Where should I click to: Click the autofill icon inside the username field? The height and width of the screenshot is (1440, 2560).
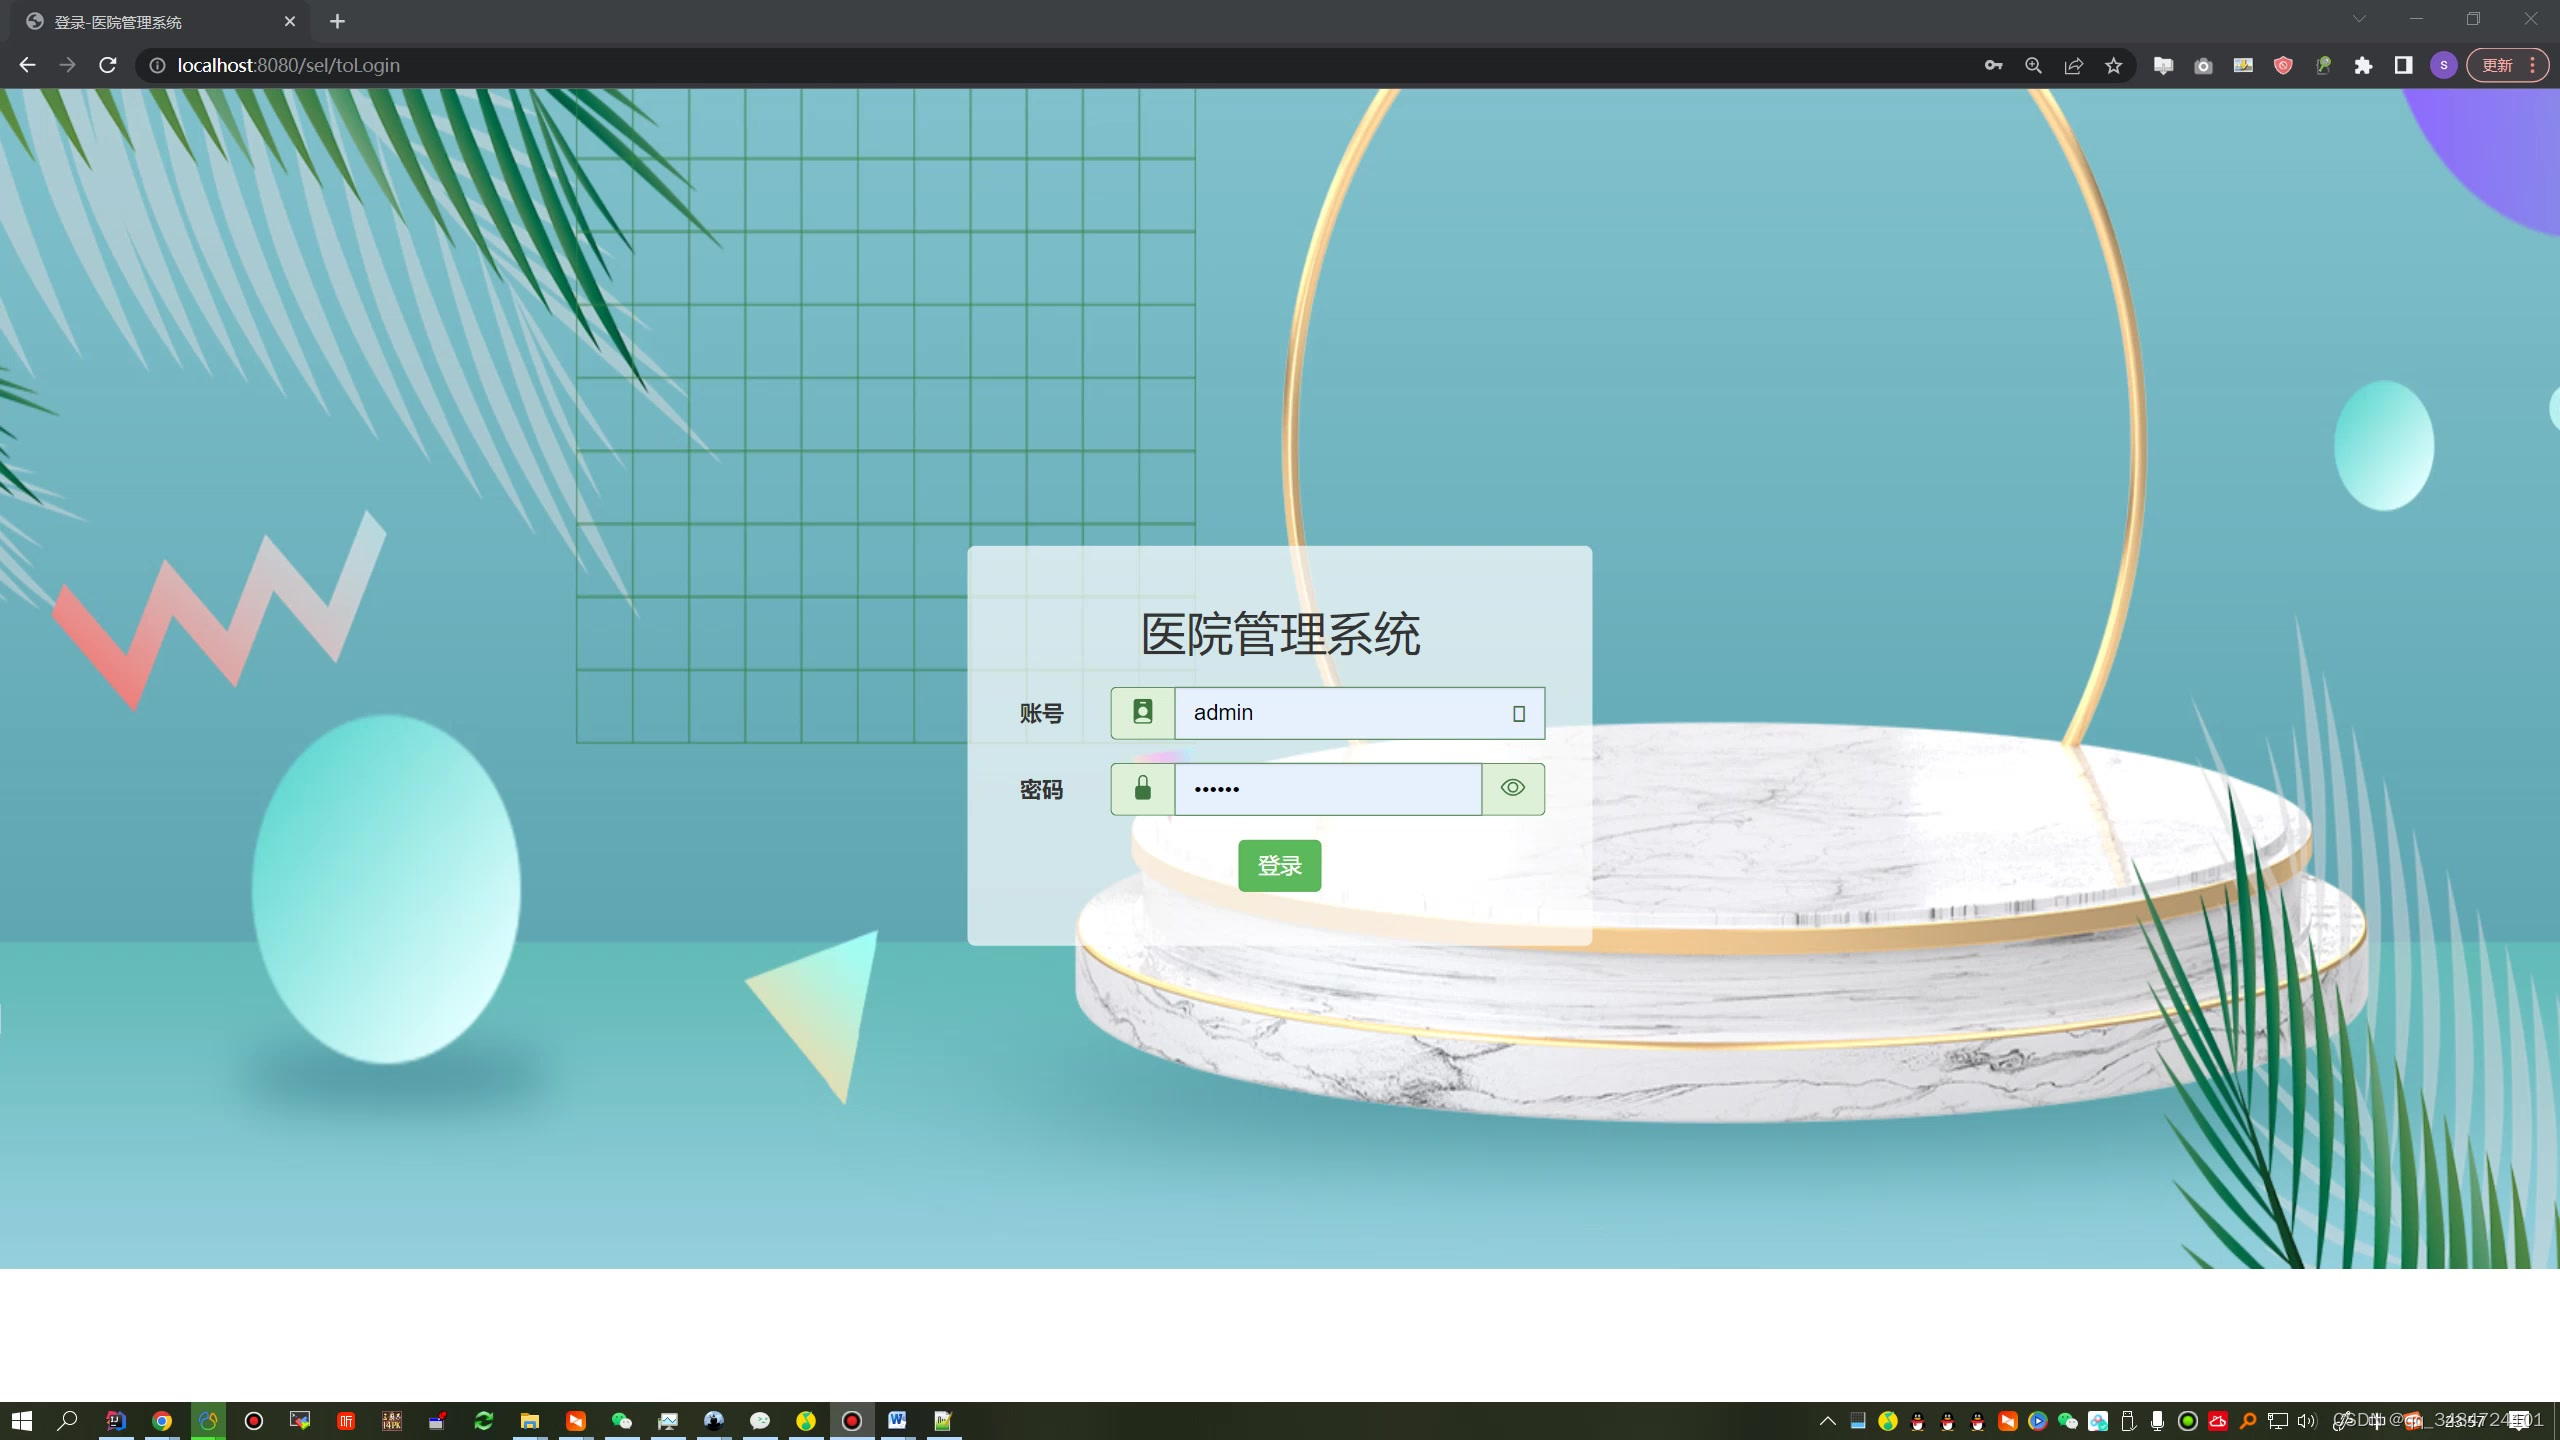tap(1518, 714)
